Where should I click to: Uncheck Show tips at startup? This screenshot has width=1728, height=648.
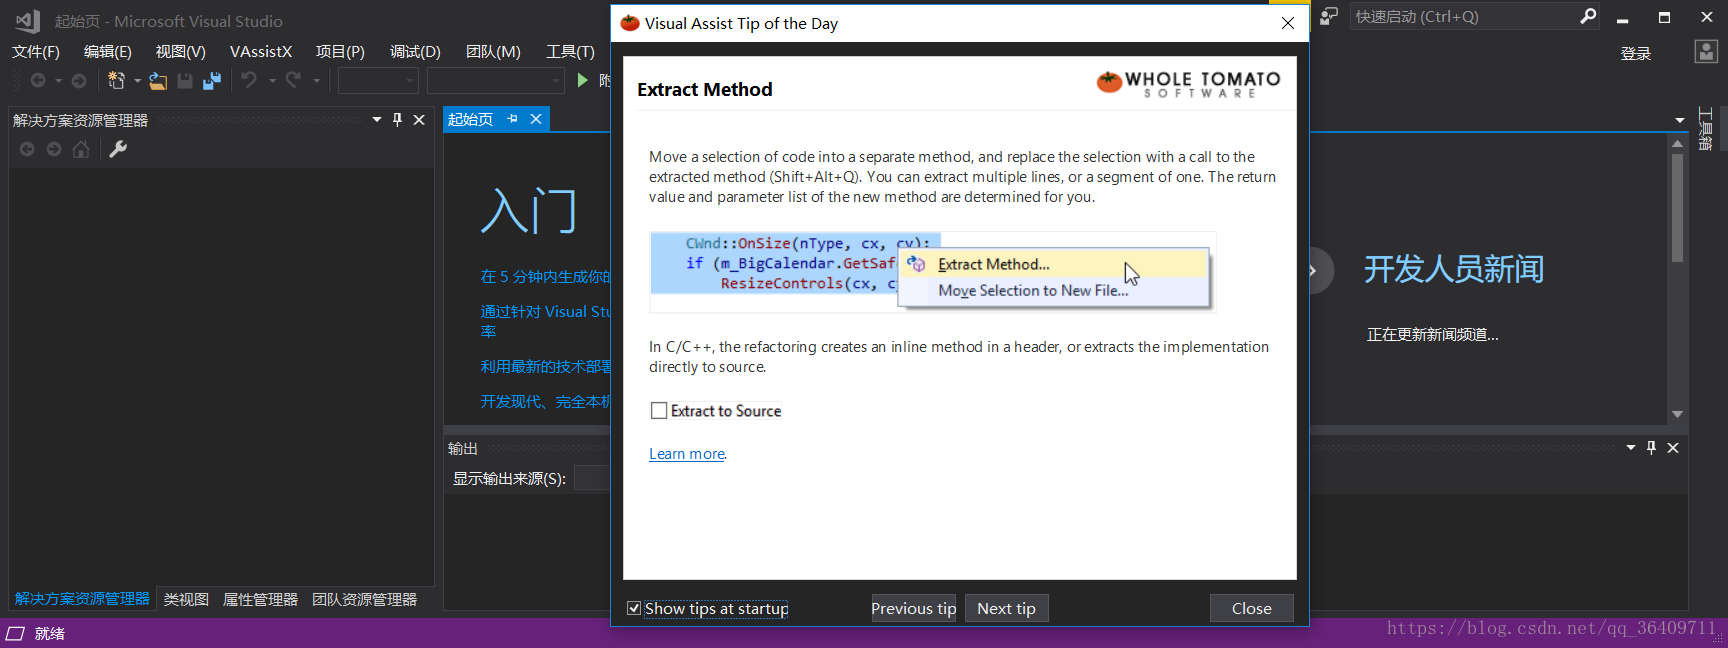(634, 608)
